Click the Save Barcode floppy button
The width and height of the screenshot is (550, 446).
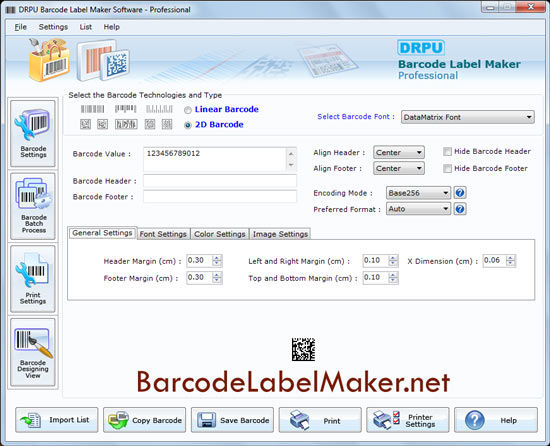[232, 420]
